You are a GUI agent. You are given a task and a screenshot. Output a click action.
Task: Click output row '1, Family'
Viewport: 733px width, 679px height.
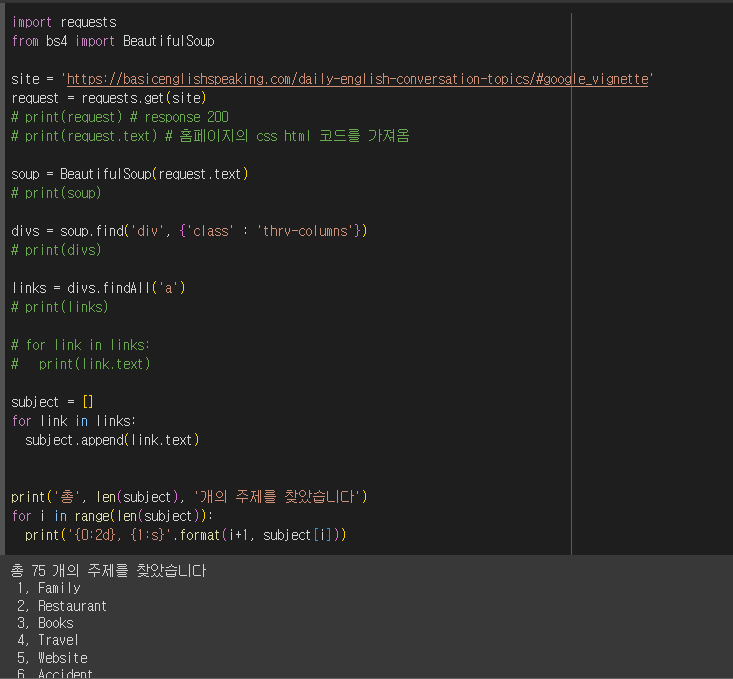(x=49, y=588)
